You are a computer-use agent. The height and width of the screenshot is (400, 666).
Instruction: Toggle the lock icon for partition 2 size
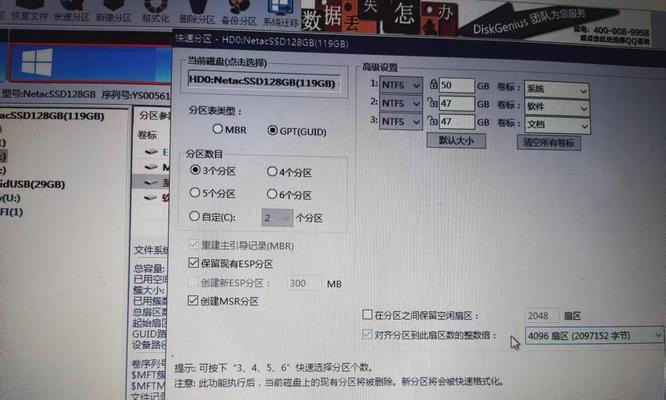coord(432,102)
